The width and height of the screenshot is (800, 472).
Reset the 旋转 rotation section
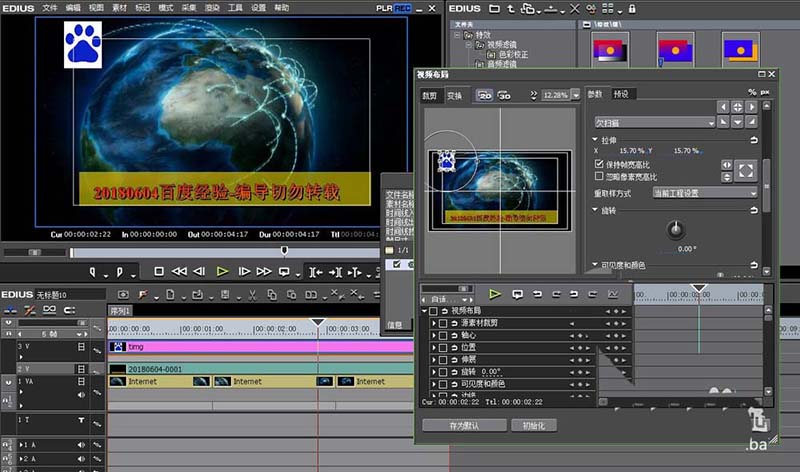pos(754,210)
